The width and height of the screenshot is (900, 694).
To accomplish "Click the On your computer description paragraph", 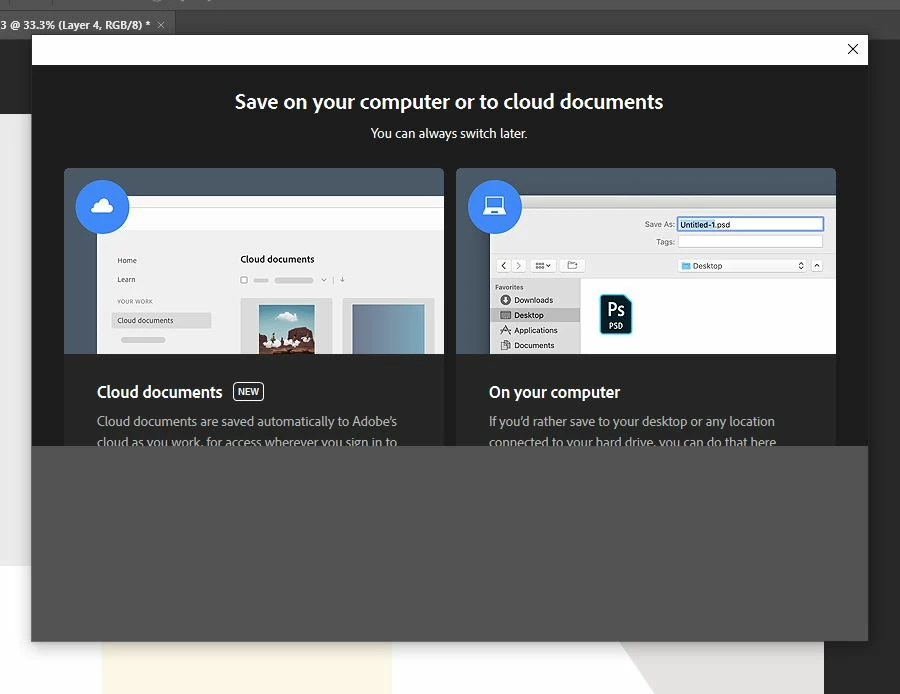I will pos(632,431).
